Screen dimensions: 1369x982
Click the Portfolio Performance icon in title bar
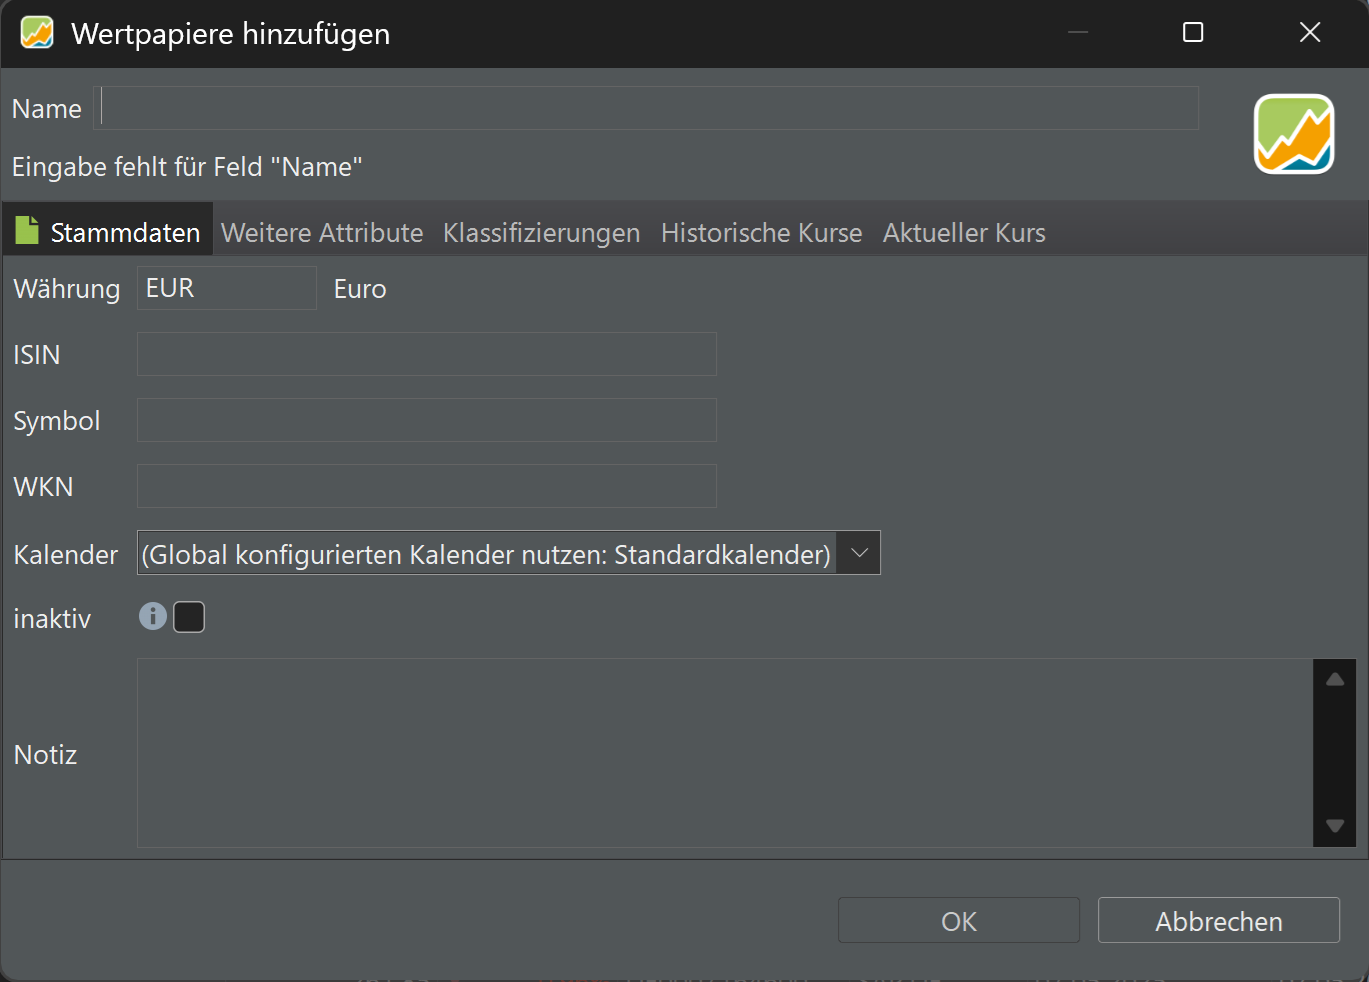[37, 33]
